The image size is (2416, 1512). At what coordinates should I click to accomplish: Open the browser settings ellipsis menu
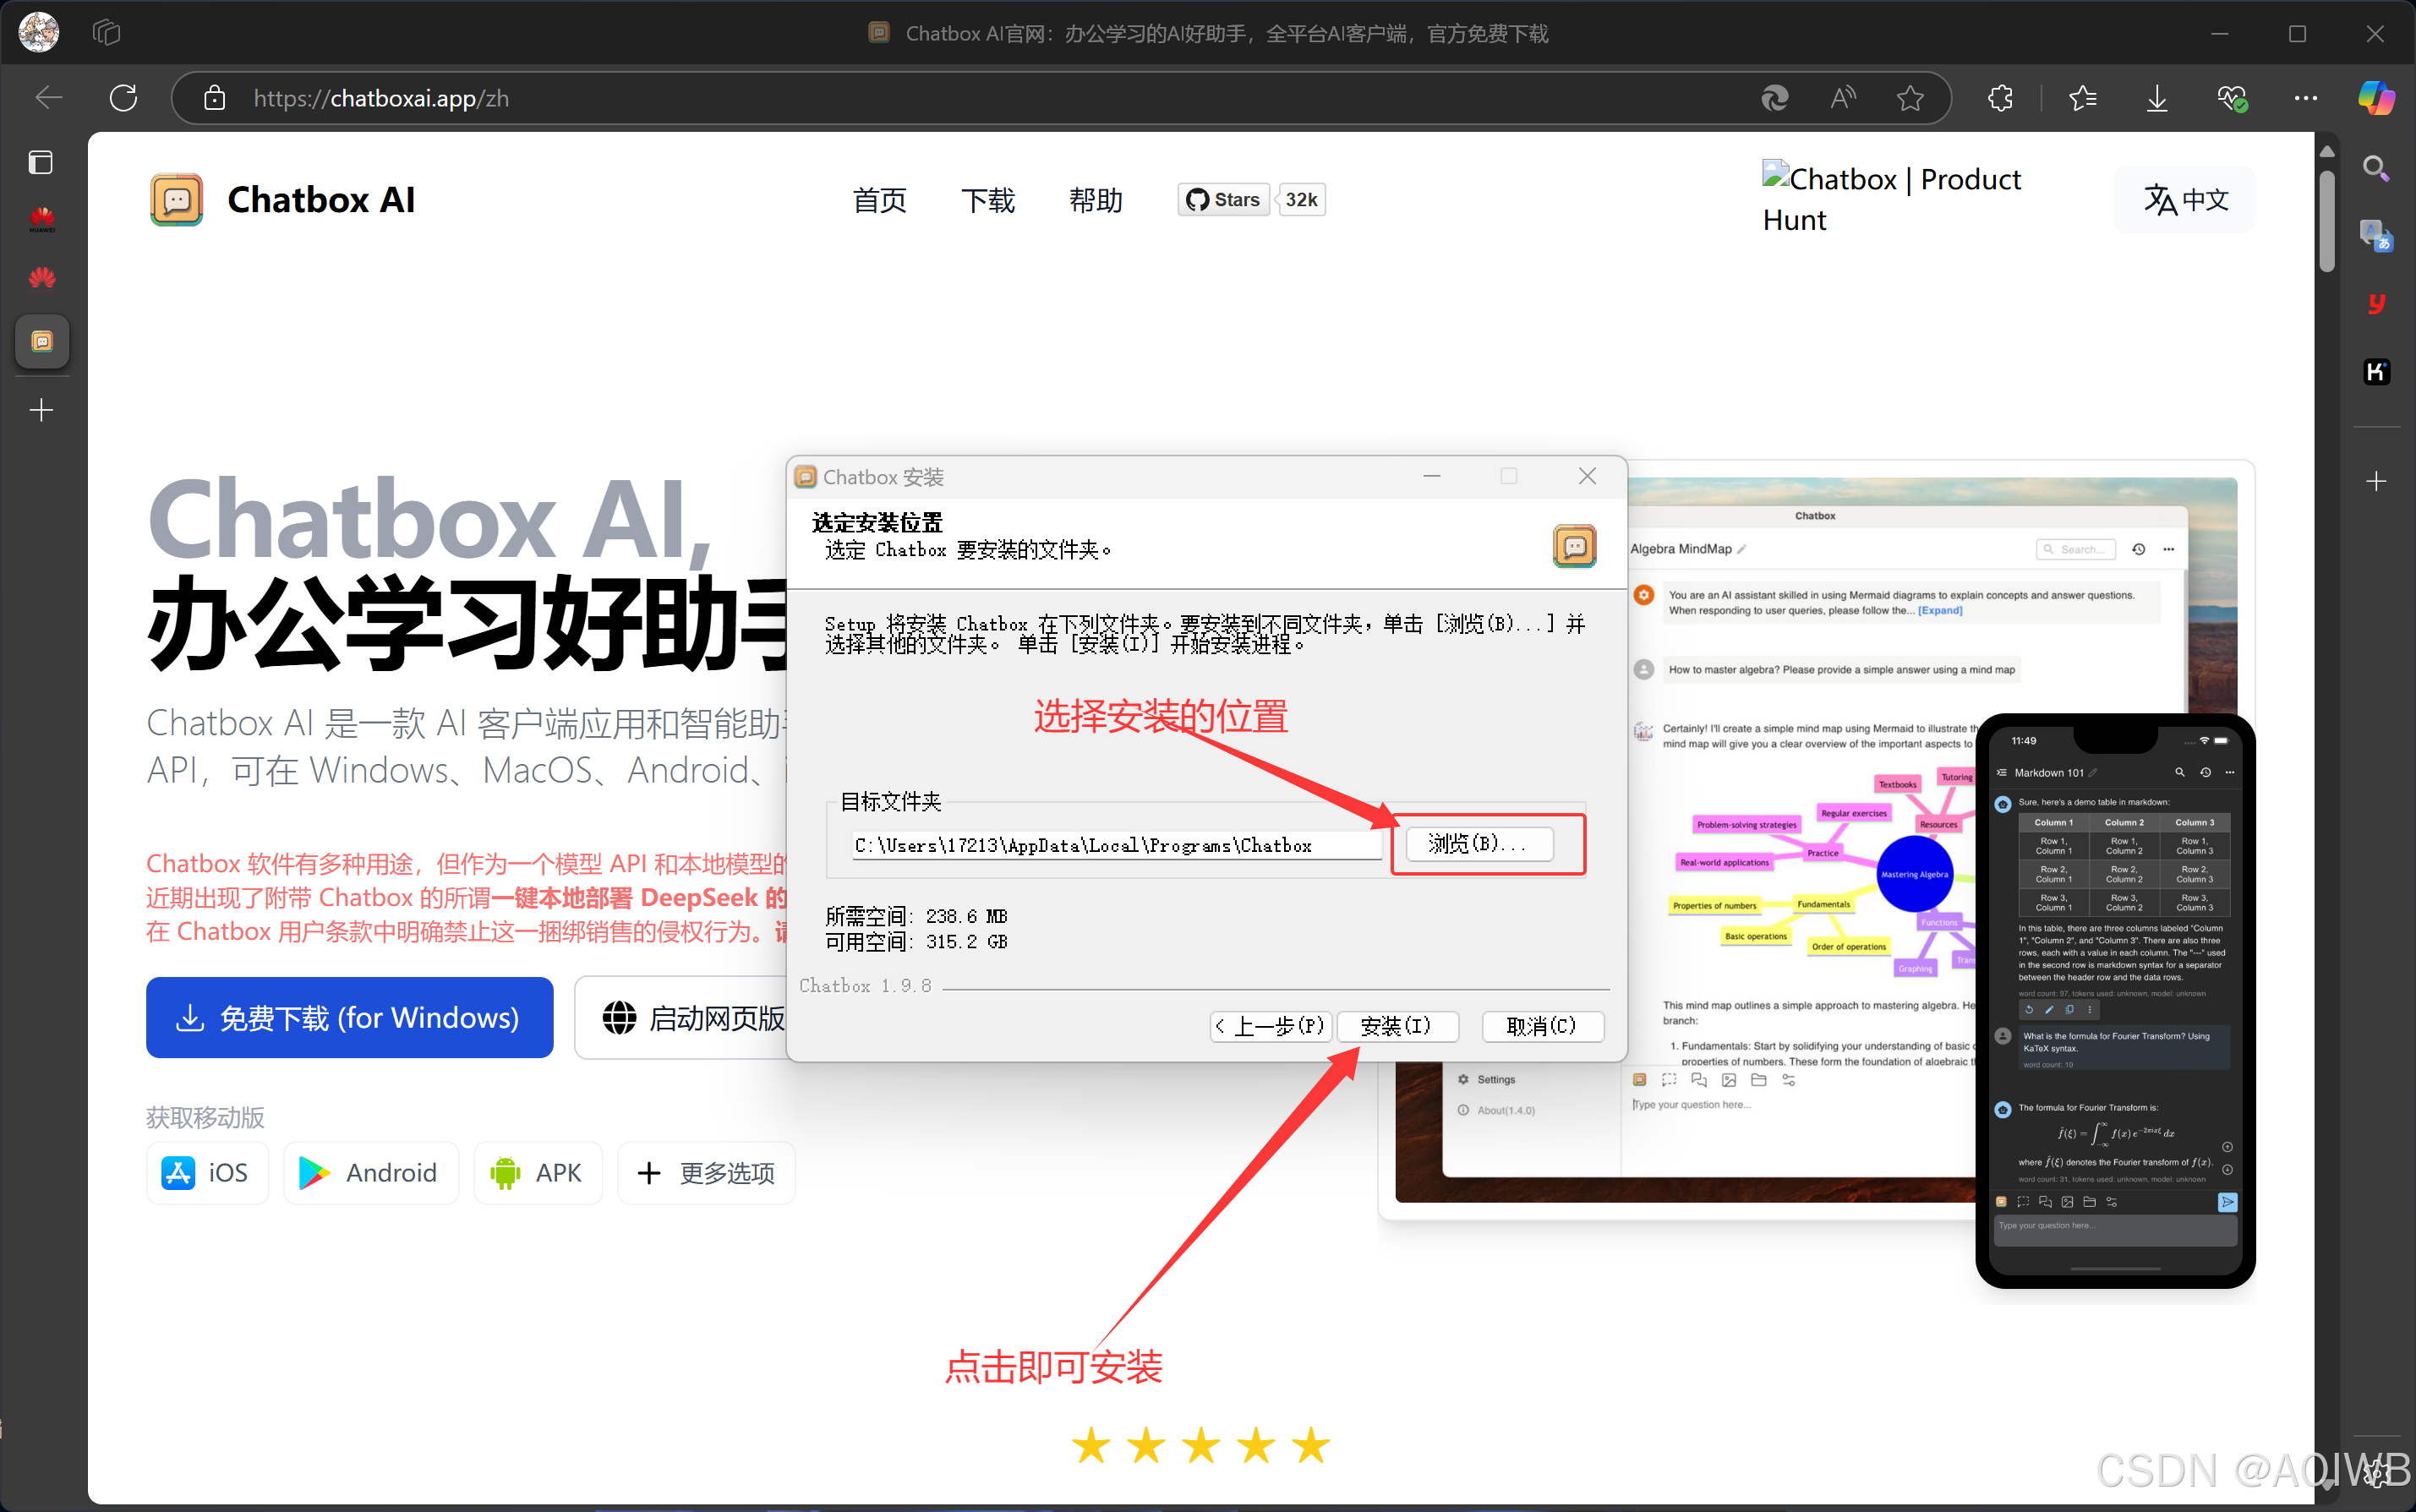pyautogui.click(x=2306, y=97)
